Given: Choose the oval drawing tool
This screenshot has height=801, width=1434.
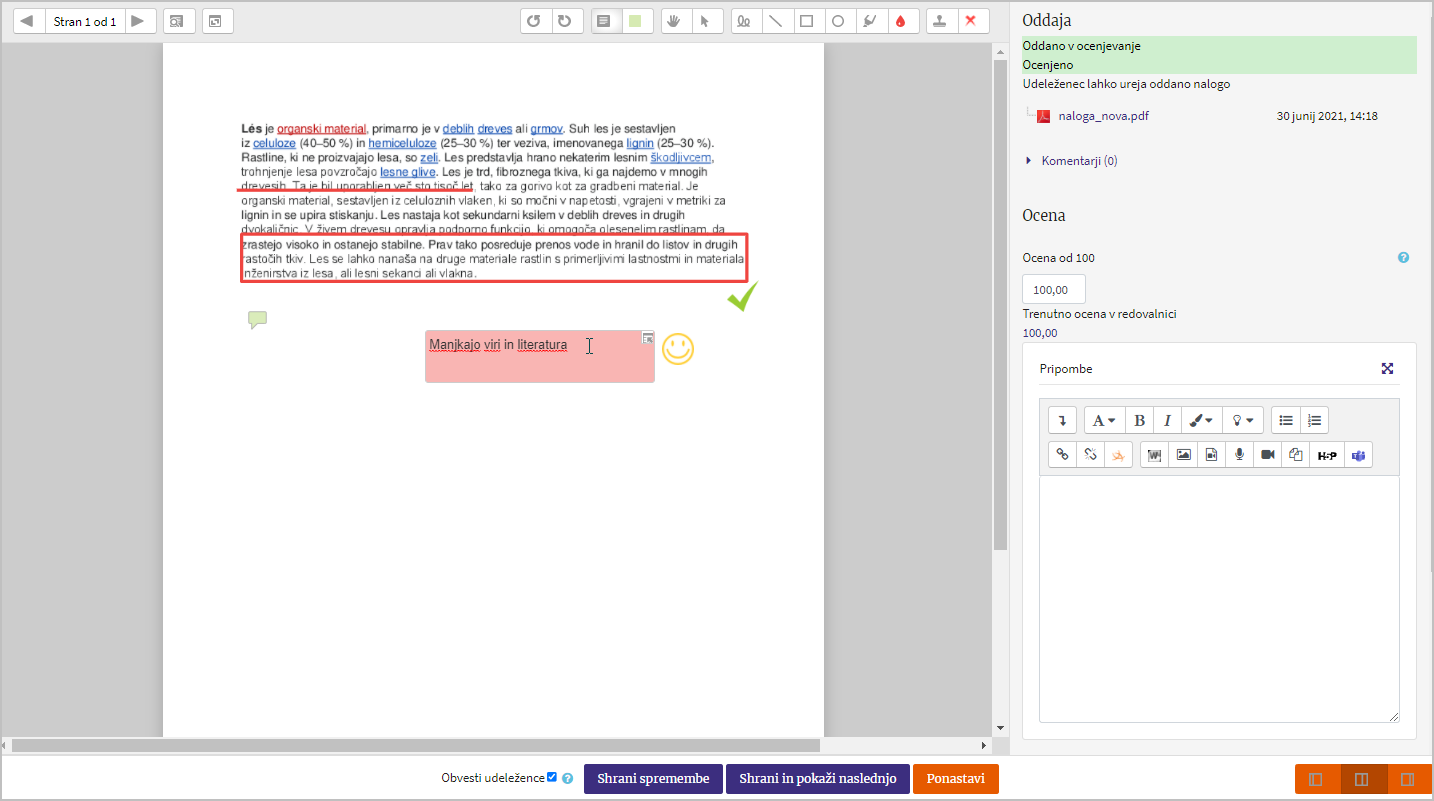Looking at the screenshot, I should pos(838,21).
